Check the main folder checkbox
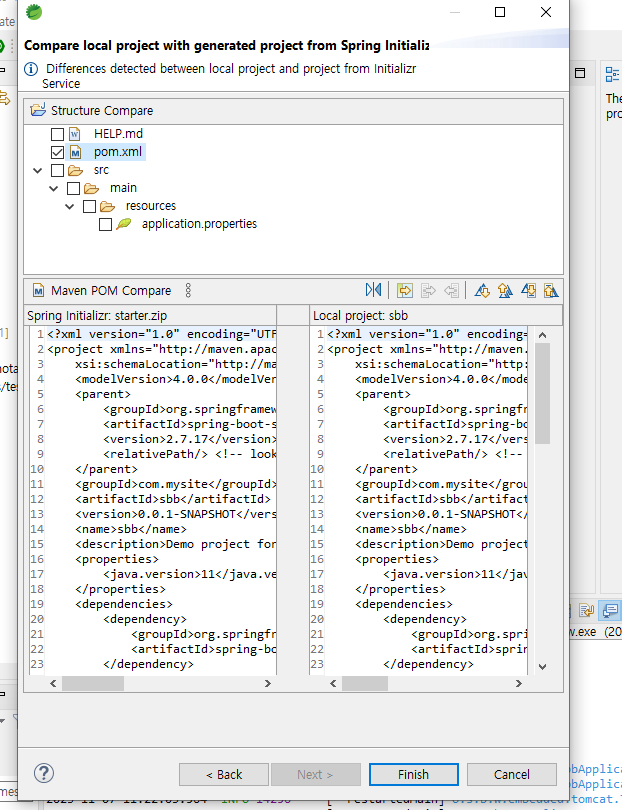 (x=73, y=188)
